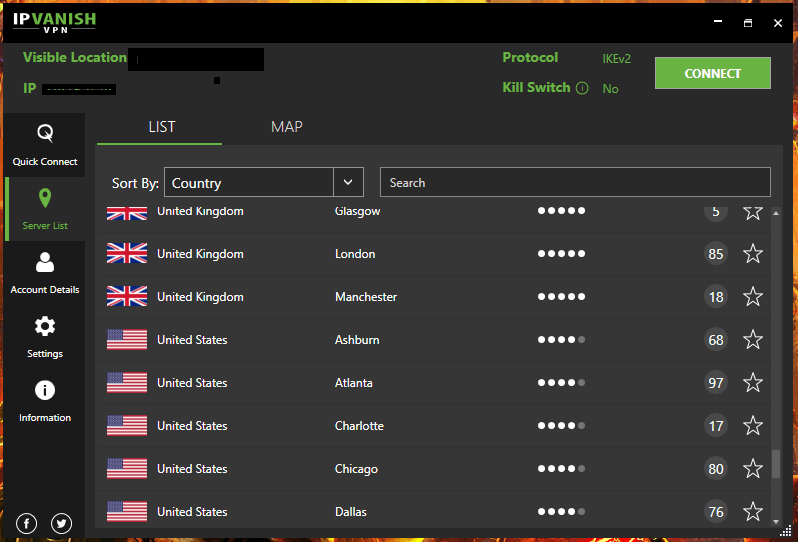Click the green CONNECT button

point(712,73)
